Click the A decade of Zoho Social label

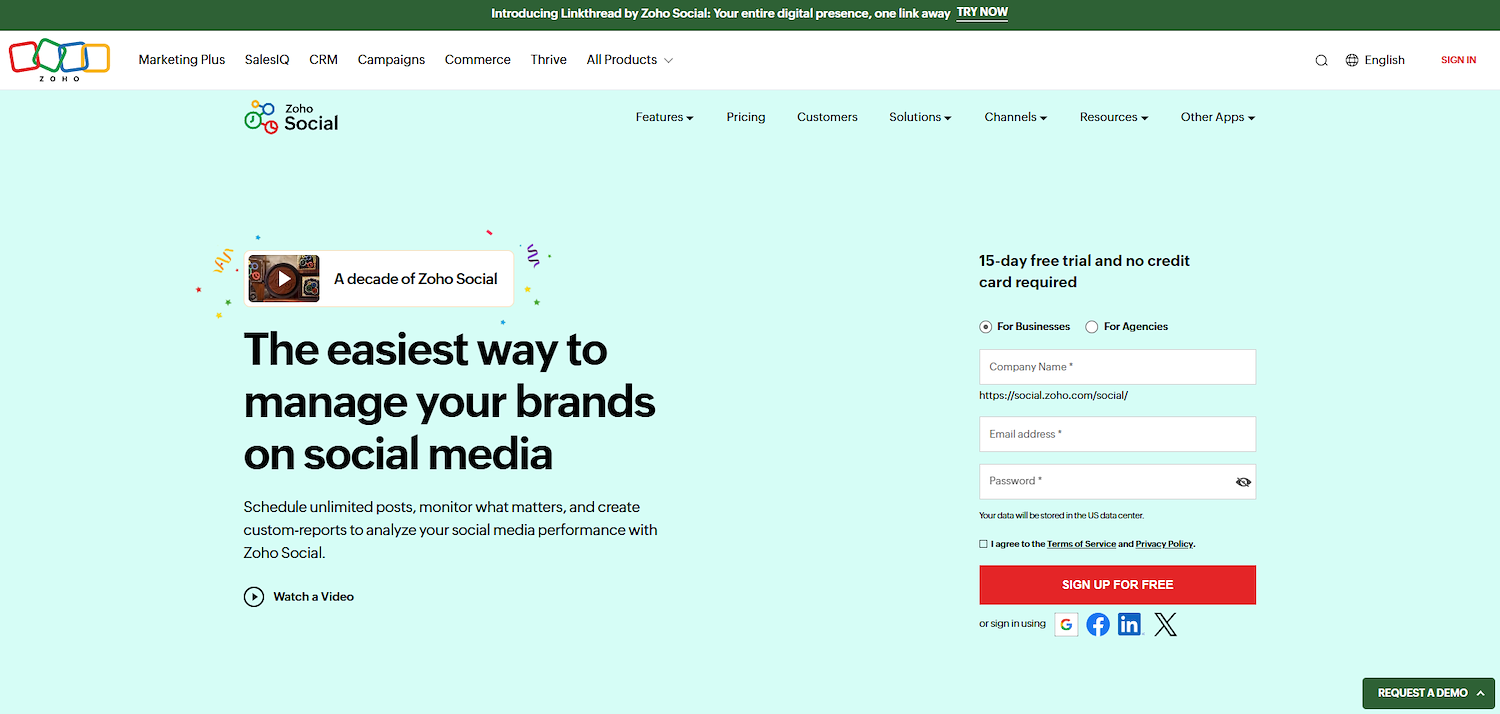(415, 279)
